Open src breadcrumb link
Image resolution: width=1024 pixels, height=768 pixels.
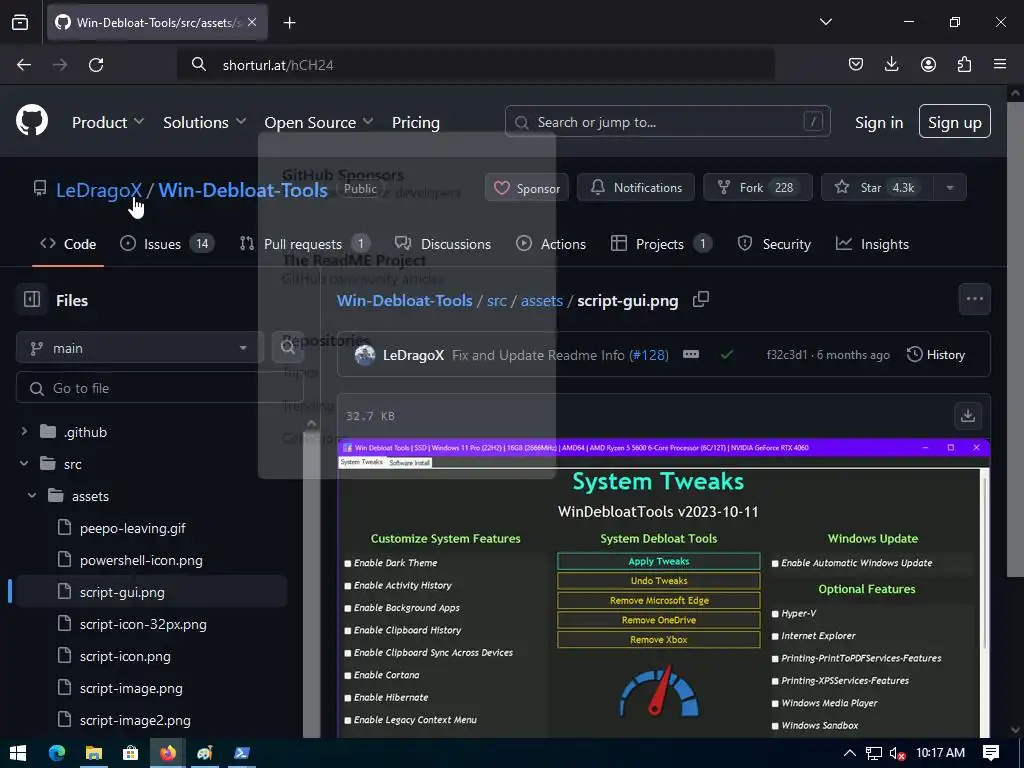point(496,300)
